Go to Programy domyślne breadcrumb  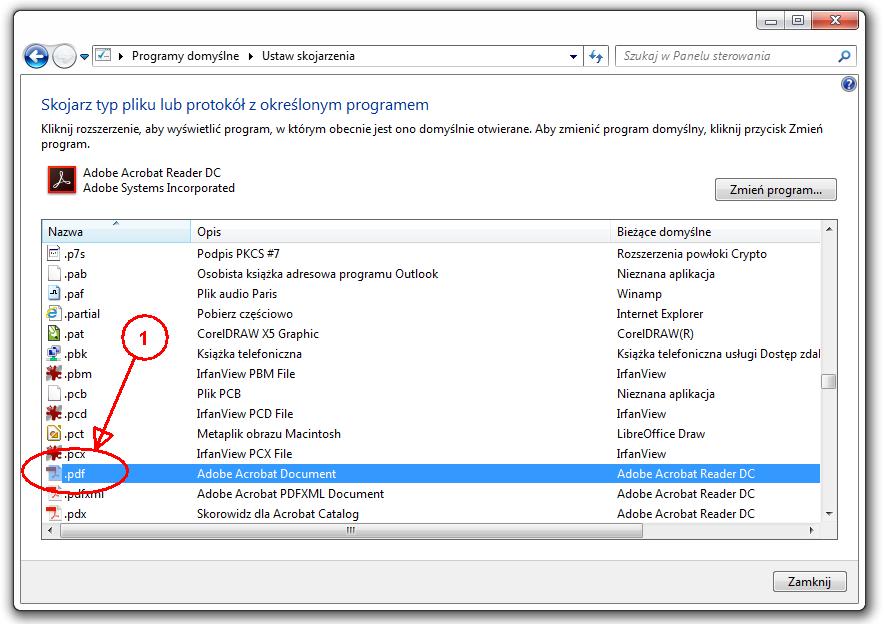point(185,56)
